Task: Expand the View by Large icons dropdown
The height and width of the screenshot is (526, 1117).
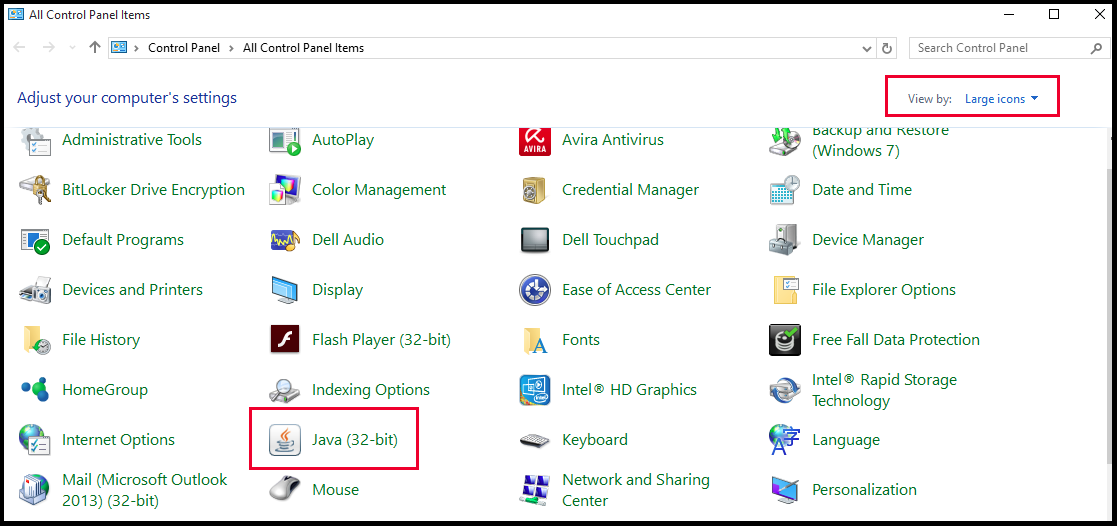Action: (x=1002, y=99)
